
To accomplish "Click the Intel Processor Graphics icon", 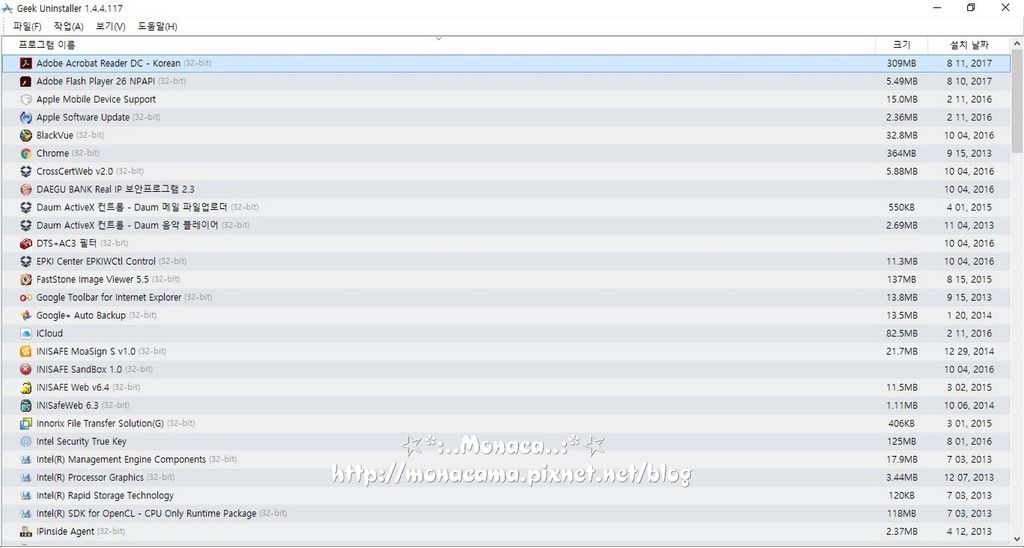I will pyautogui.click(x=25, y=477).
